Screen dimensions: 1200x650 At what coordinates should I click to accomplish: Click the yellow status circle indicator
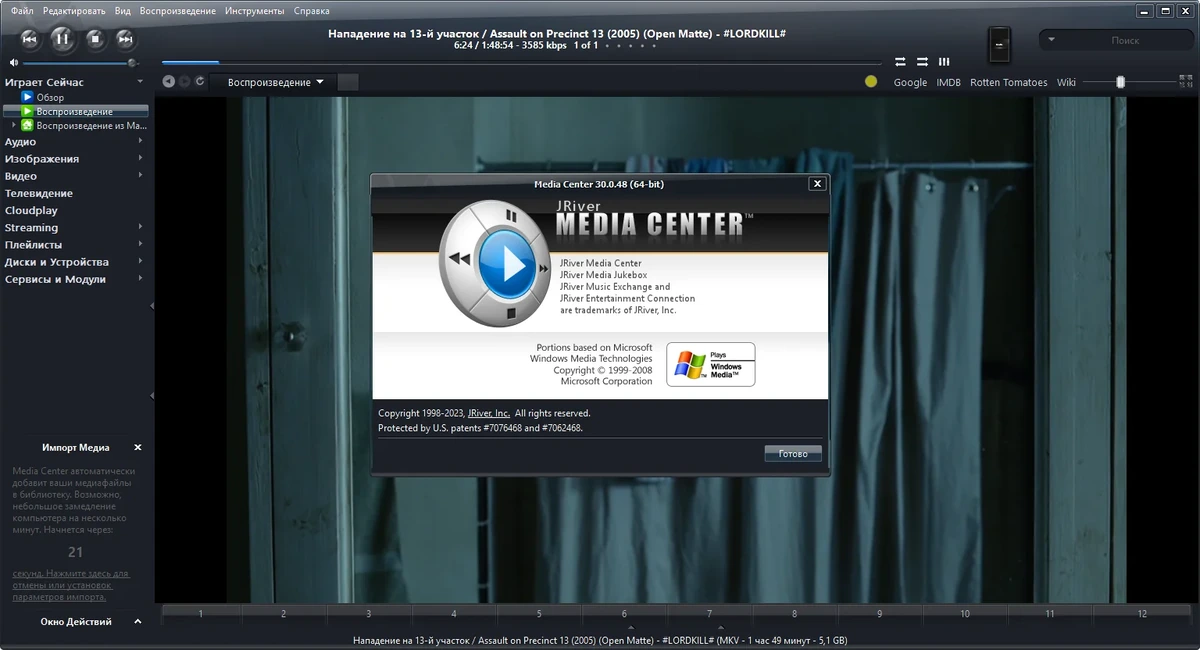pyautogui.click(x=871, y=82)
